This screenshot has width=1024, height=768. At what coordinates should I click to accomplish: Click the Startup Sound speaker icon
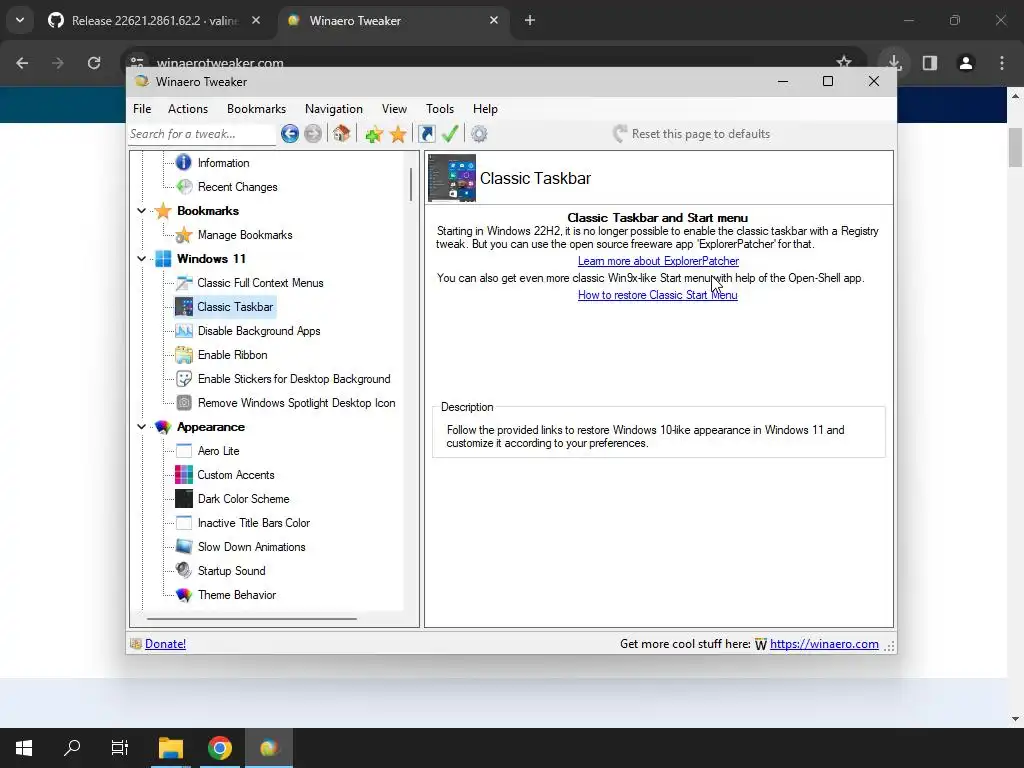[x=184, y=571]
